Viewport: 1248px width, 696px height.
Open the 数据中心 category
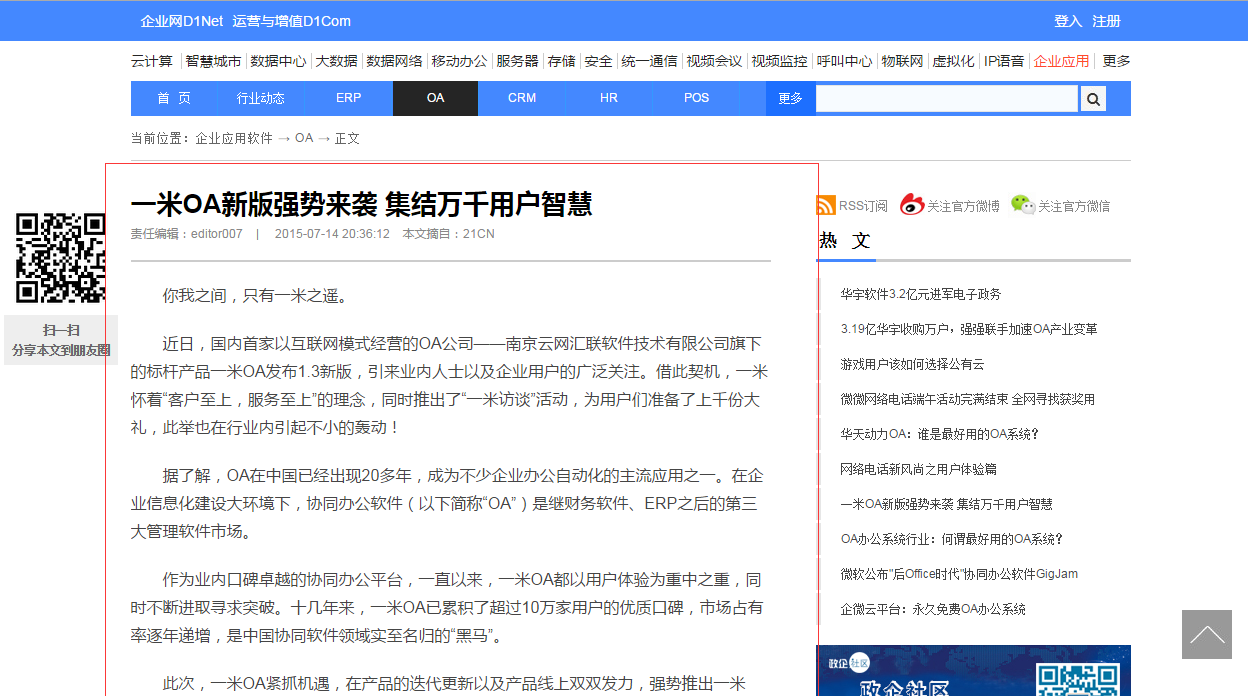[x=278, y=61]
